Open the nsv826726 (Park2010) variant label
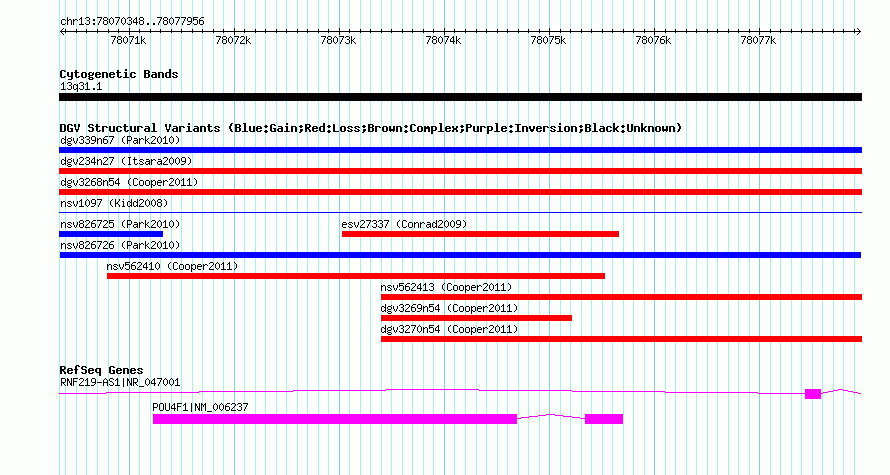Screen dimensions: 890x475 pos(120,245)
